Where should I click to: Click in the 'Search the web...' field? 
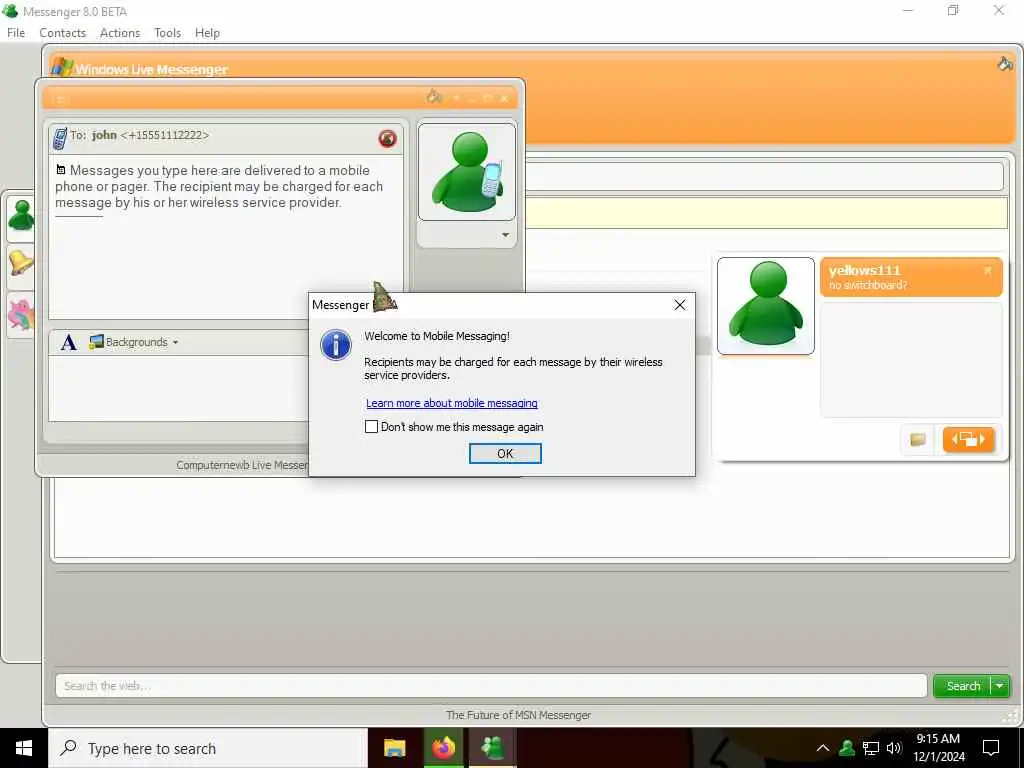(491, 686)
